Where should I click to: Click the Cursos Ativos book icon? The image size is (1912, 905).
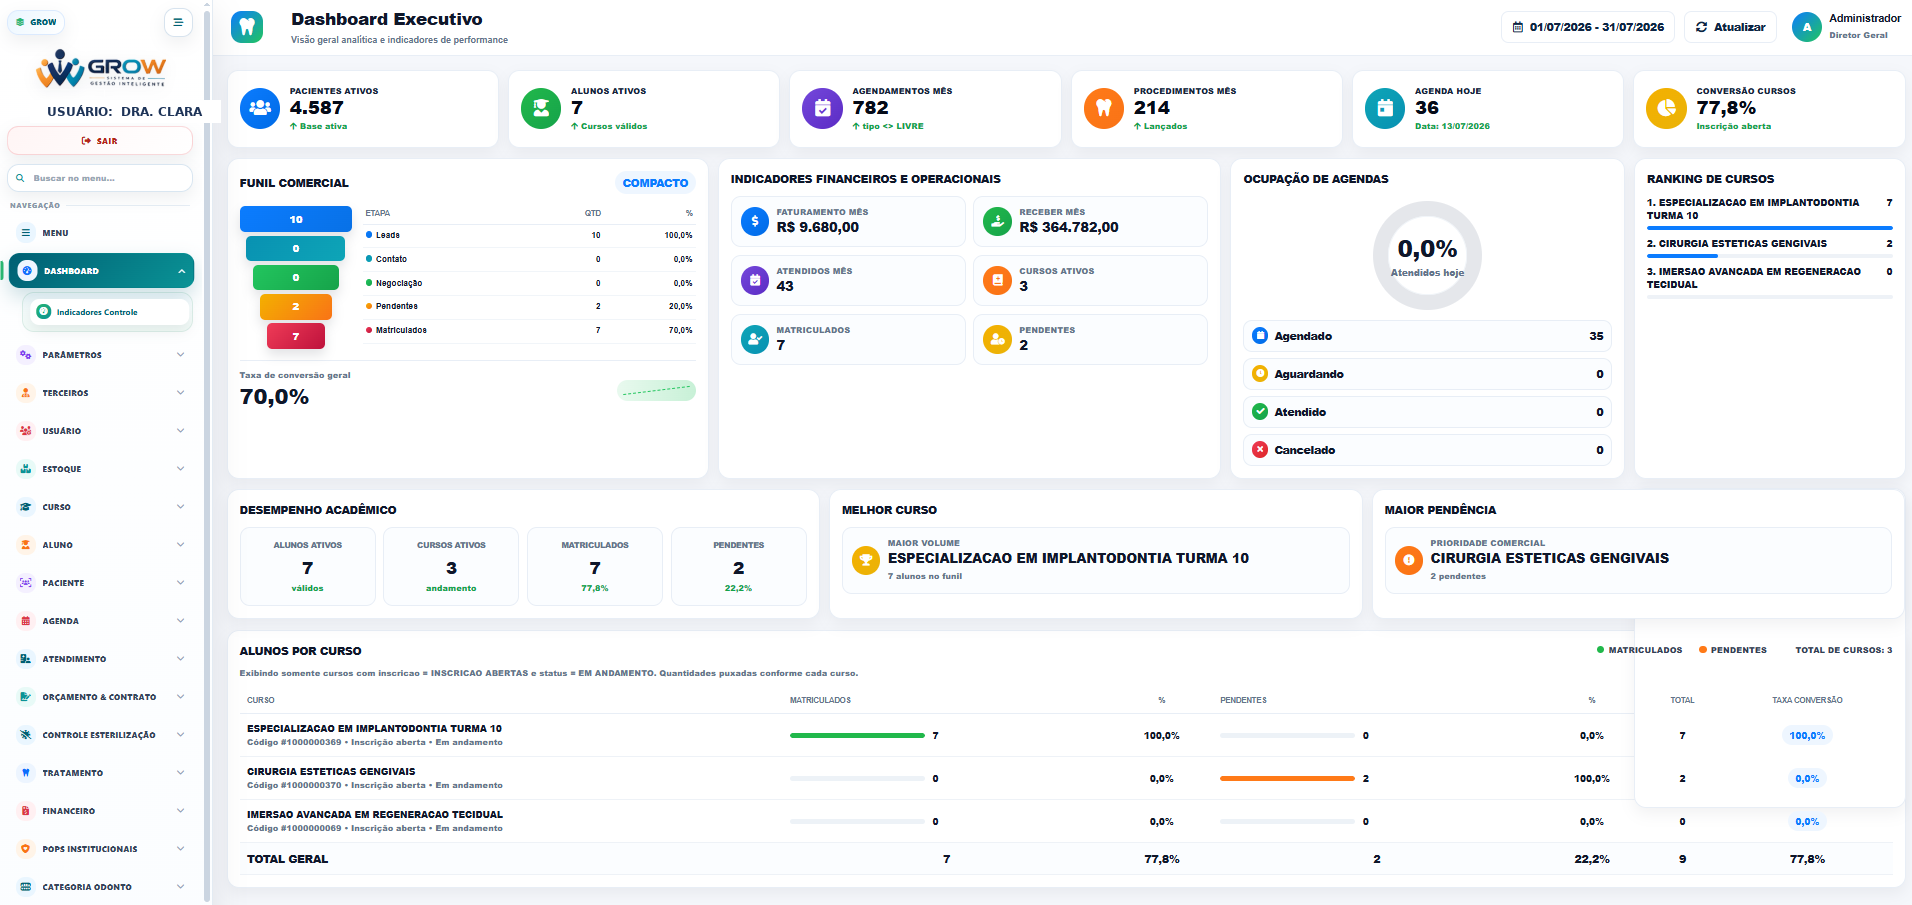(x=997, y=280)
